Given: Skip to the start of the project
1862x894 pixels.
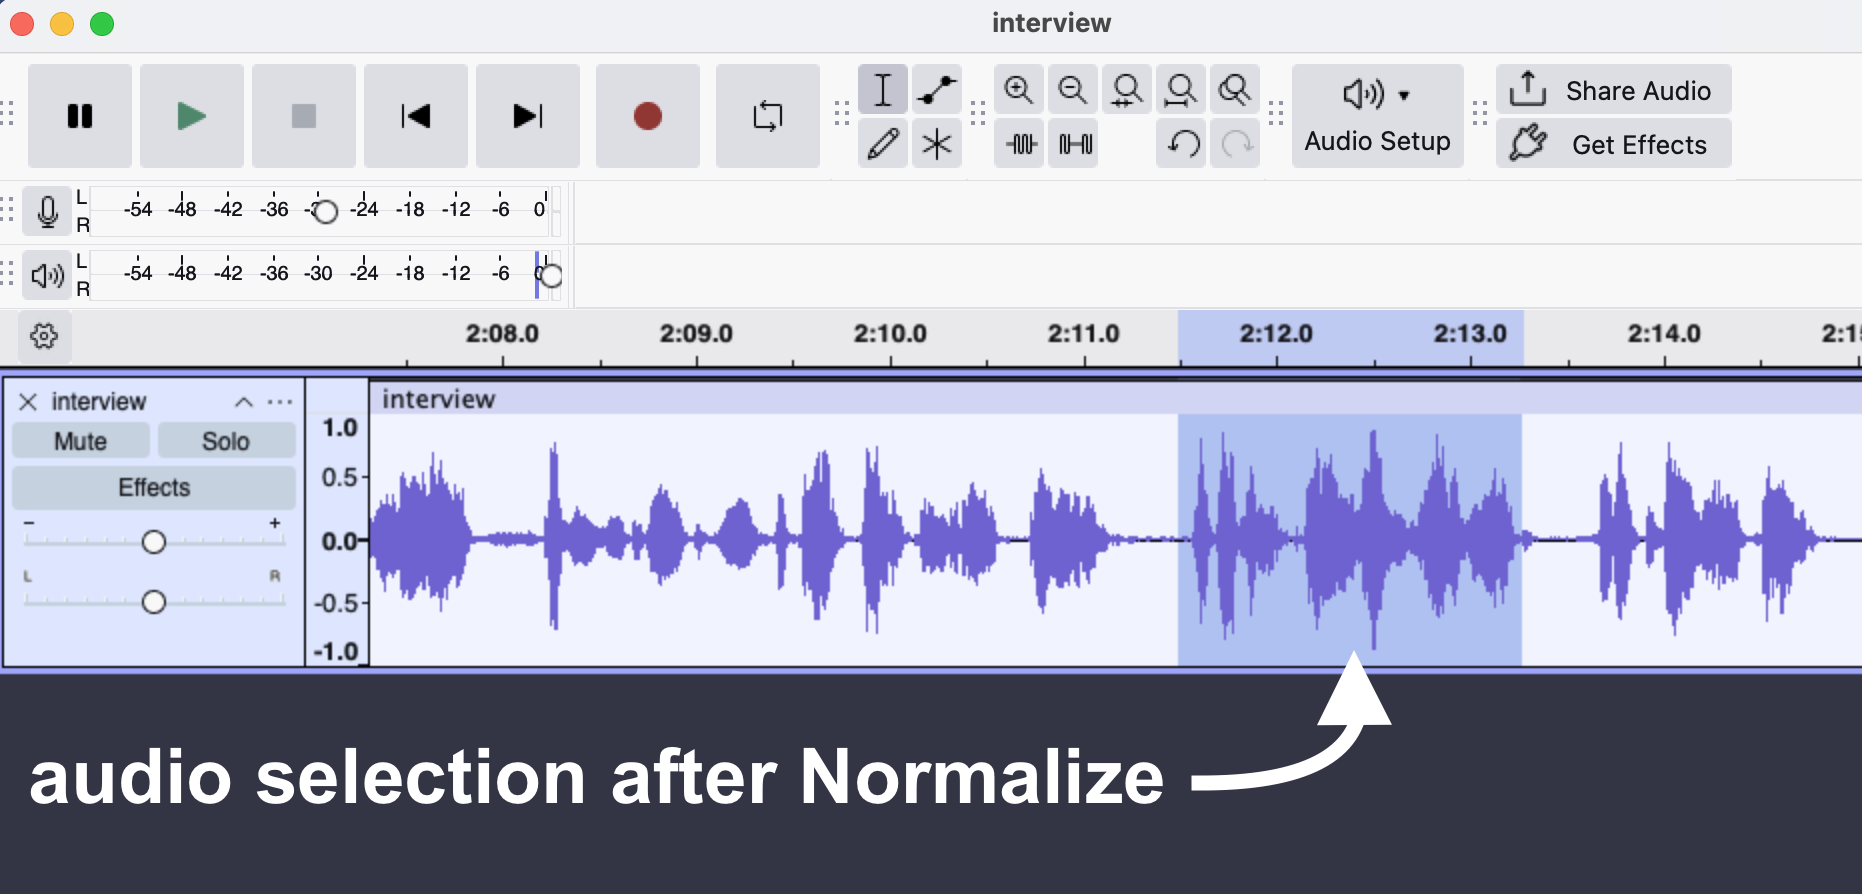Looking at the screenshot, I should point(416,116).
